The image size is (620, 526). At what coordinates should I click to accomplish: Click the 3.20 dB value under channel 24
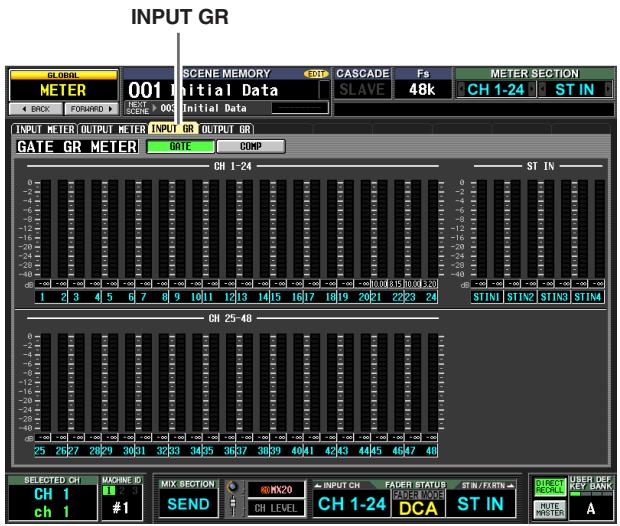429,284
